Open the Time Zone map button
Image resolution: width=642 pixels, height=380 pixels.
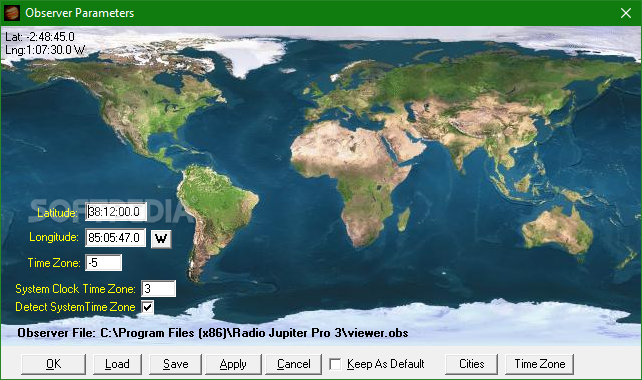(x=539, y=364)
